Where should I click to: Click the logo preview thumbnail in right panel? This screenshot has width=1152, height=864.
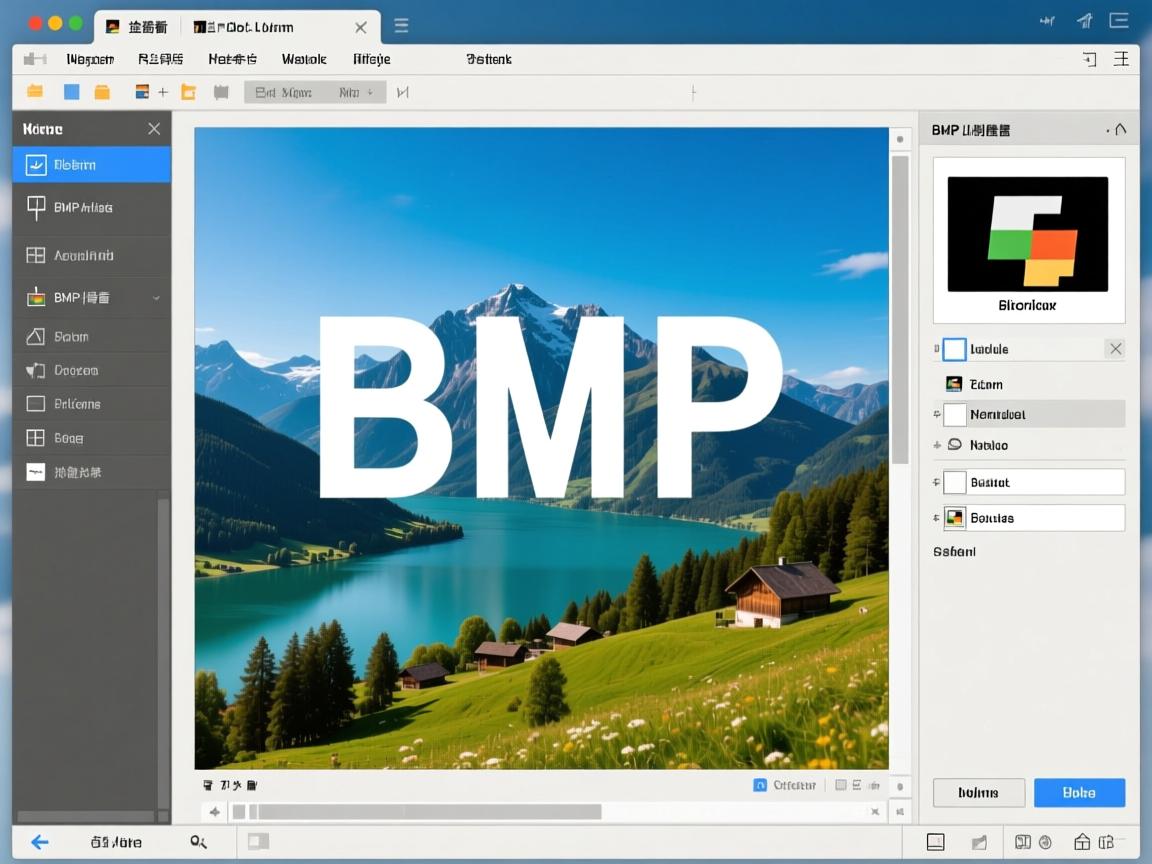coord(1028,234)
